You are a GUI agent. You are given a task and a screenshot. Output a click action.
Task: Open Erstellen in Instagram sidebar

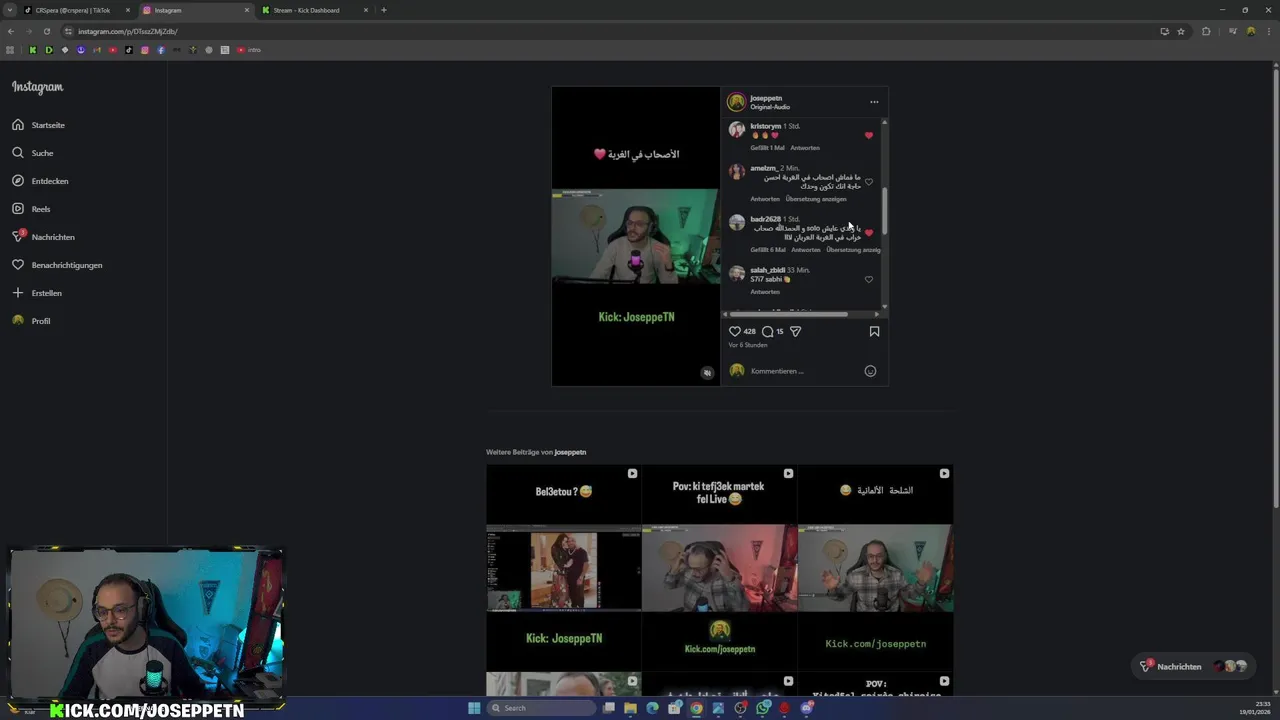point(38,293)
